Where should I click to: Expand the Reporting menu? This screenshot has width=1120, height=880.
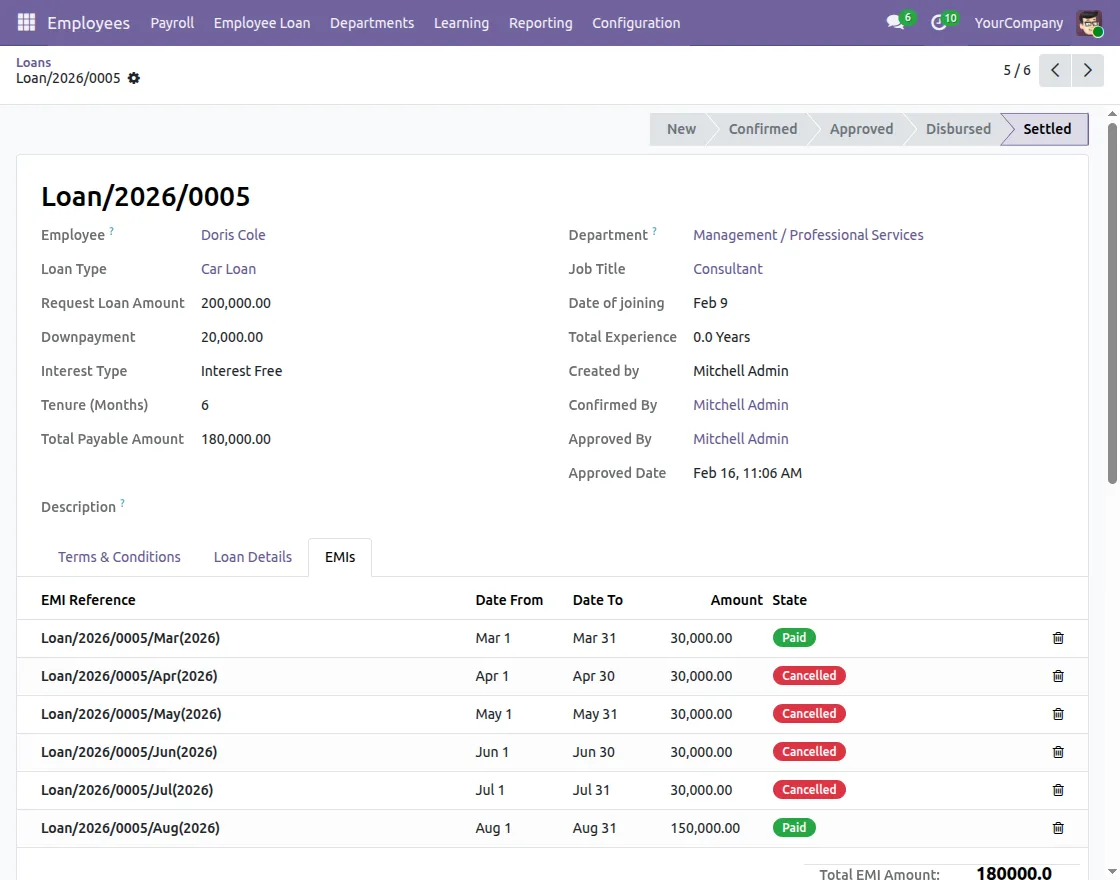(x=540, y=22)
